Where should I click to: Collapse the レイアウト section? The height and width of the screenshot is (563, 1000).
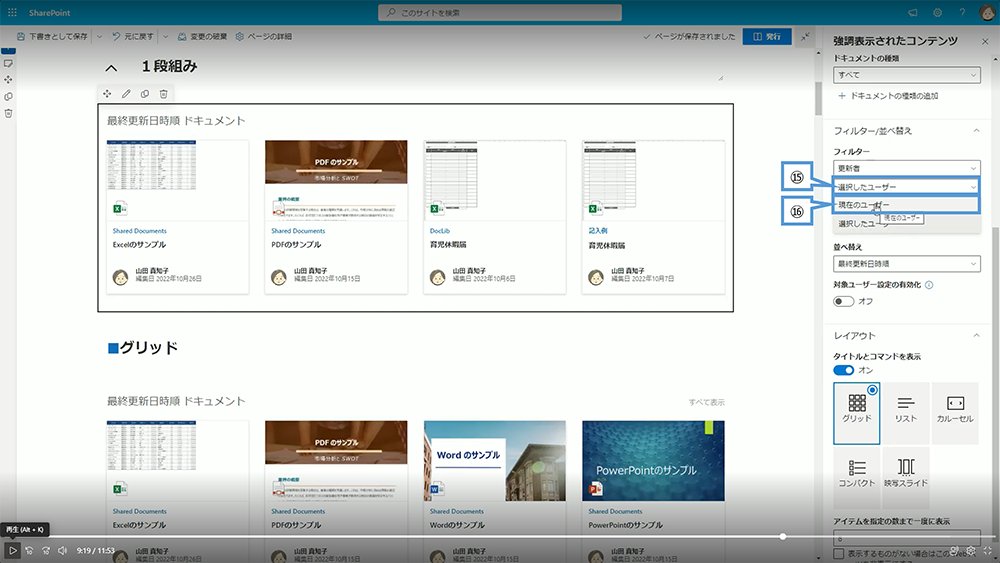tap(976, 335)
